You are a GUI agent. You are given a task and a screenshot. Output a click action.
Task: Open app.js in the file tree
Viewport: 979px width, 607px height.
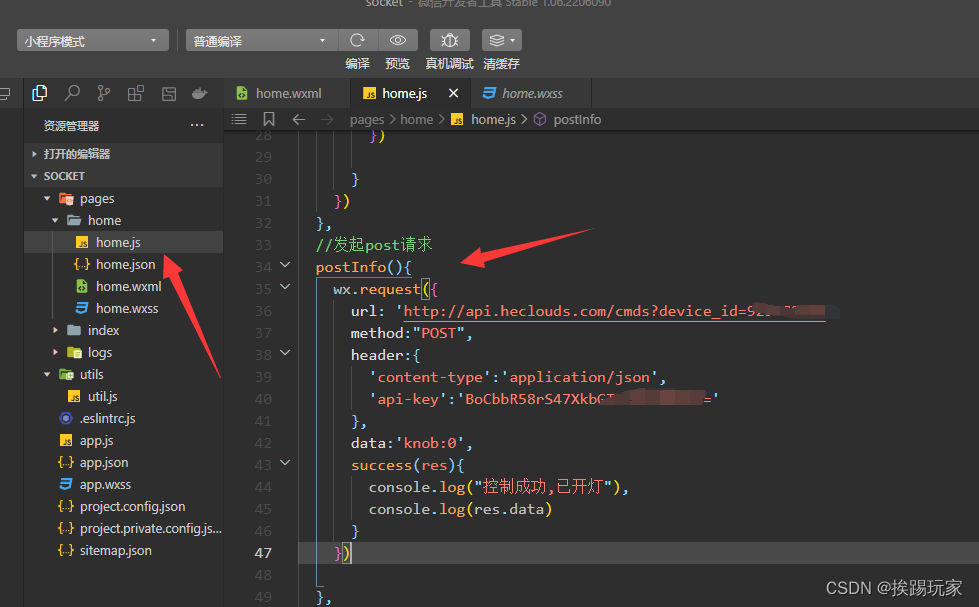[x=123, y=440]
